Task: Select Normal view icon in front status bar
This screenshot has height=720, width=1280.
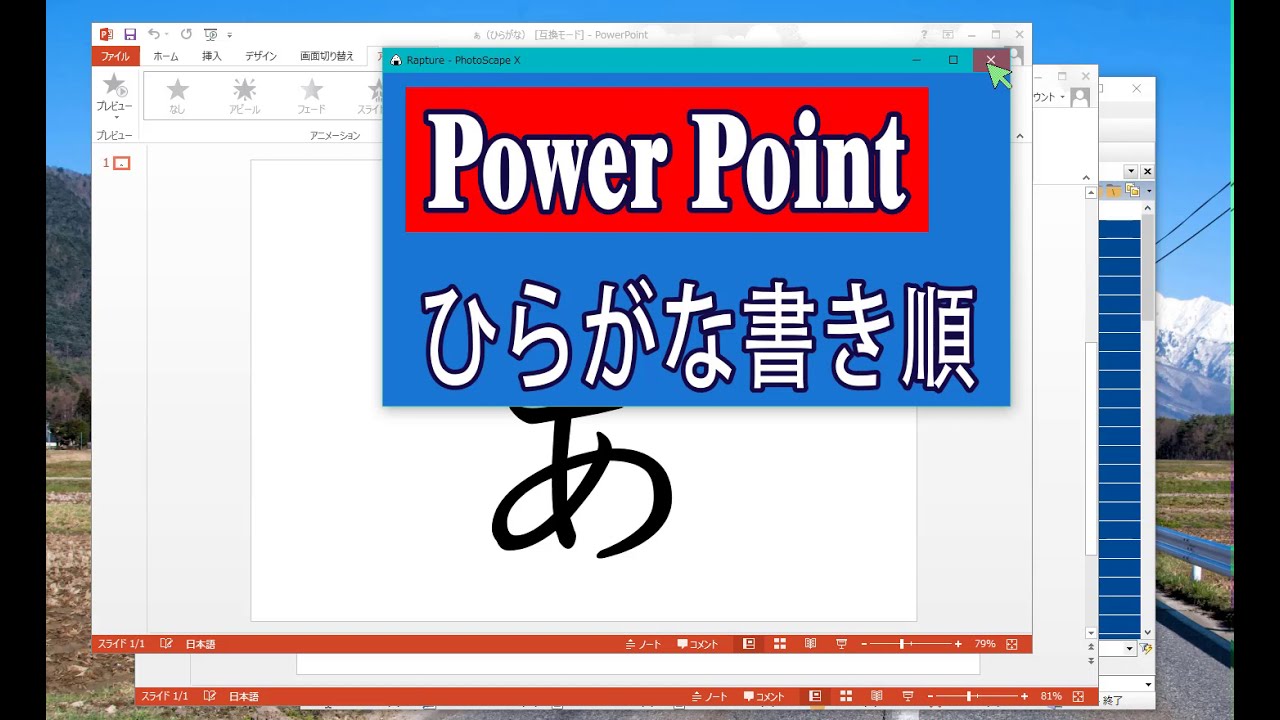Action: (748, 644)
